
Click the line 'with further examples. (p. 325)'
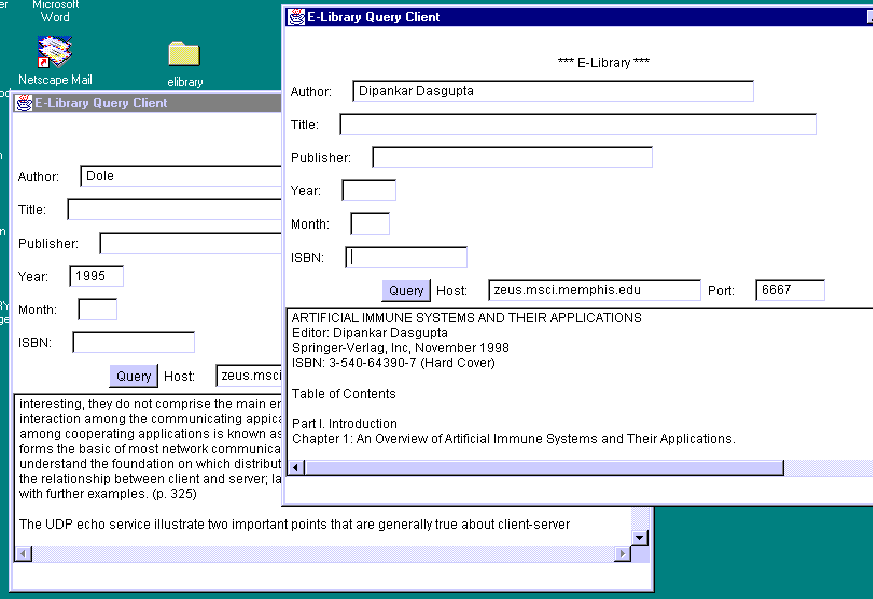click(107, 494)
